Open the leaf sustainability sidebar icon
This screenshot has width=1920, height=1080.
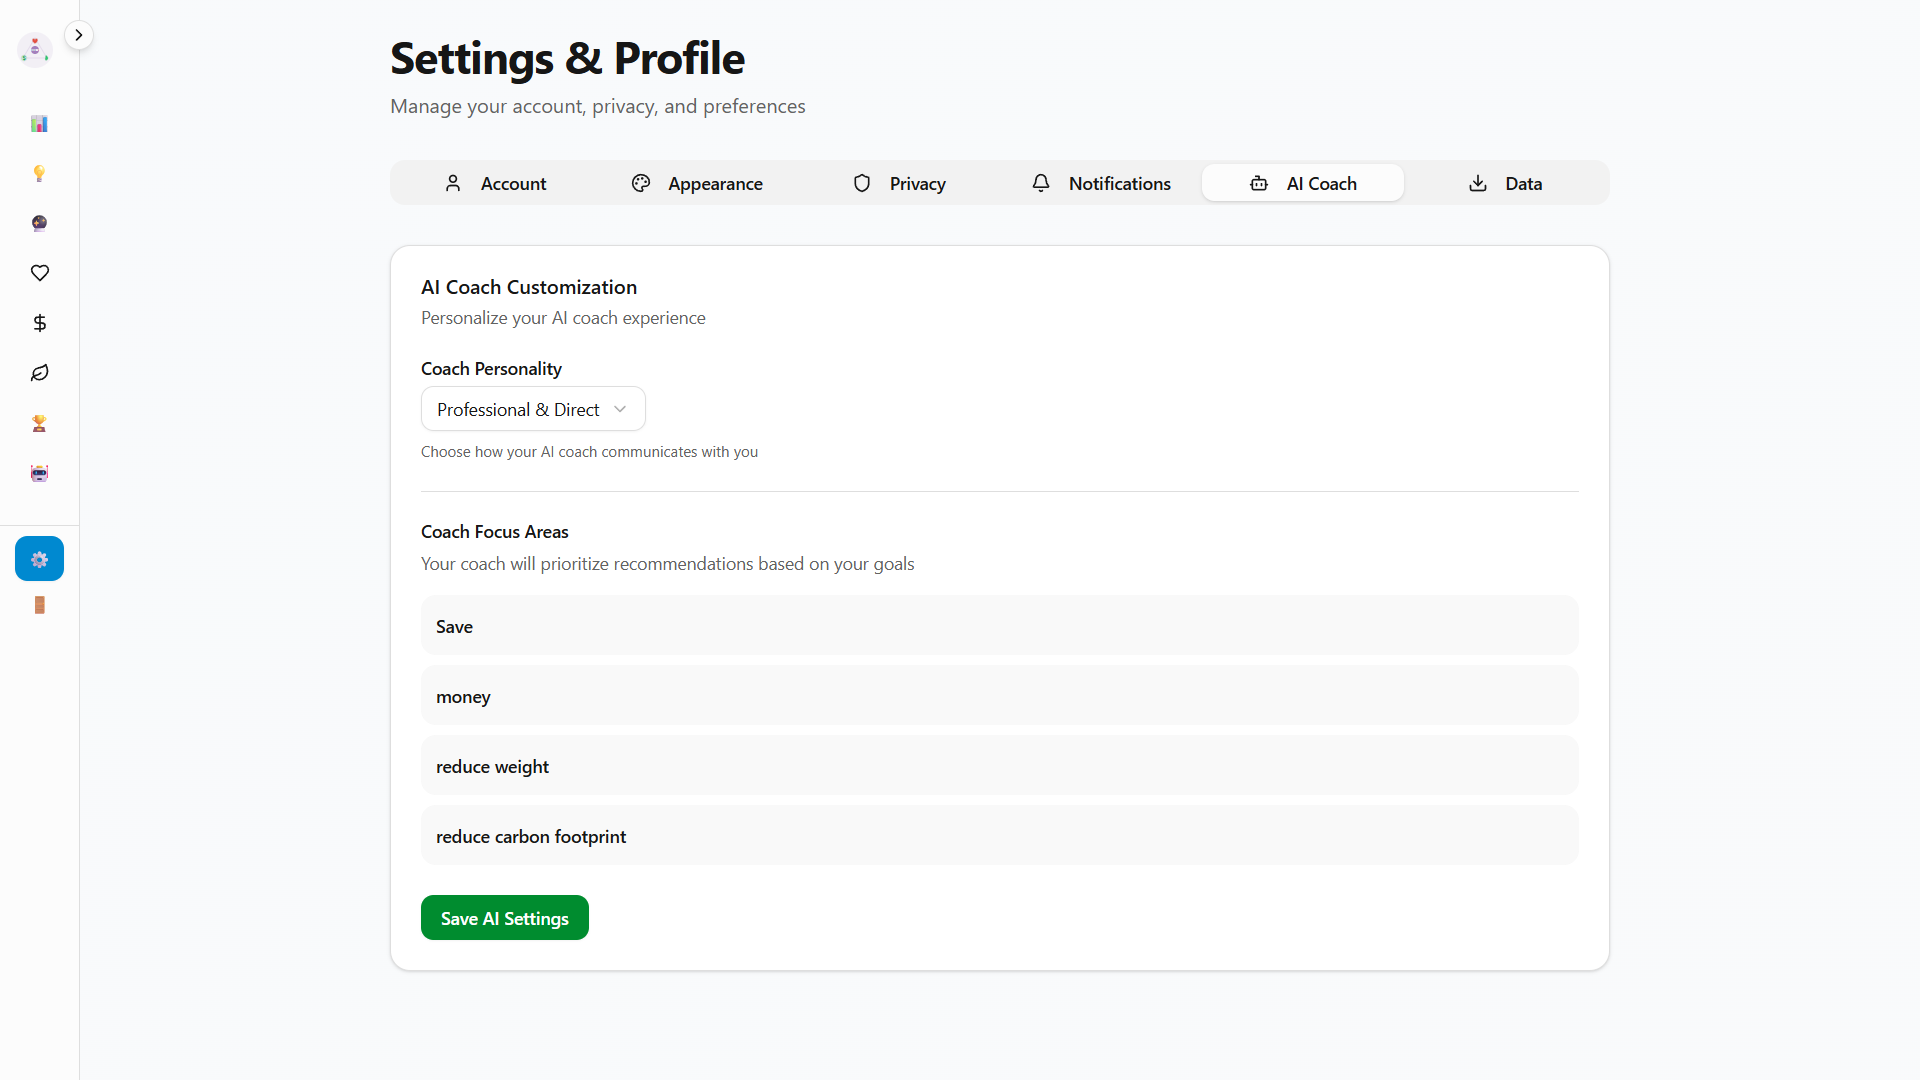click(x=39, y=373)
